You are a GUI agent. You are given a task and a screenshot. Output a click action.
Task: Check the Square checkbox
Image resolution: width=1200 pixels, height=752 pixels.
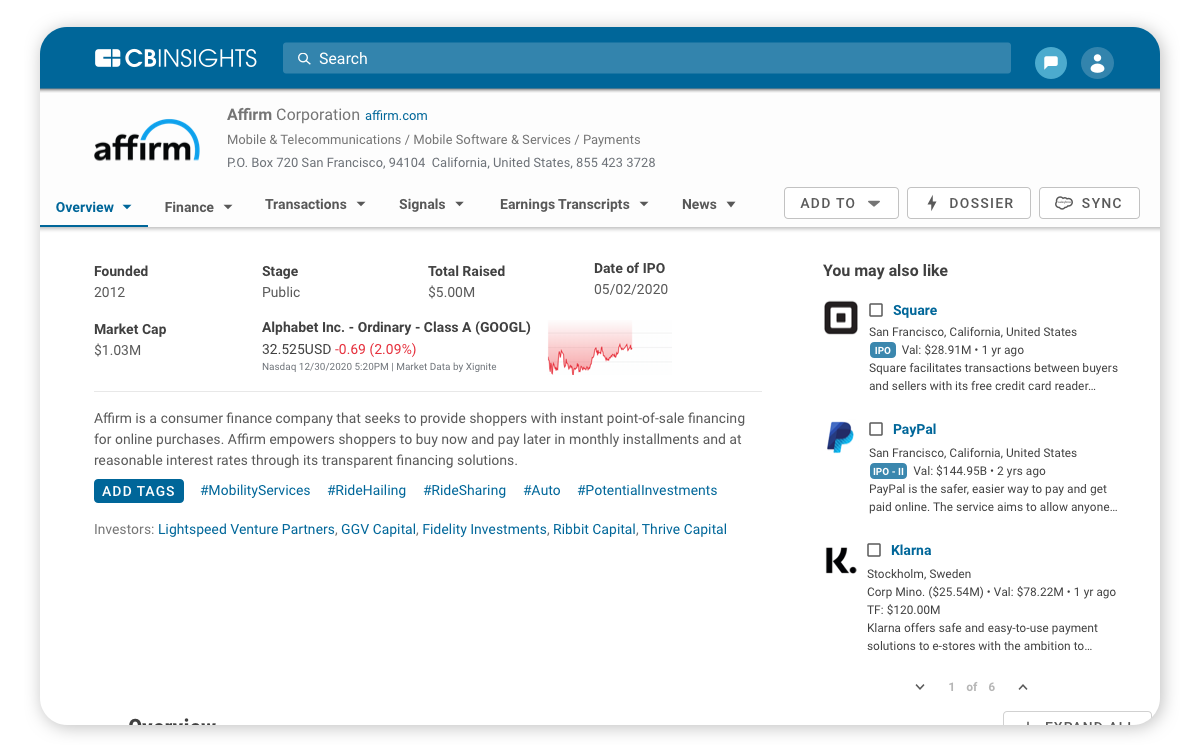click(876, 310)
